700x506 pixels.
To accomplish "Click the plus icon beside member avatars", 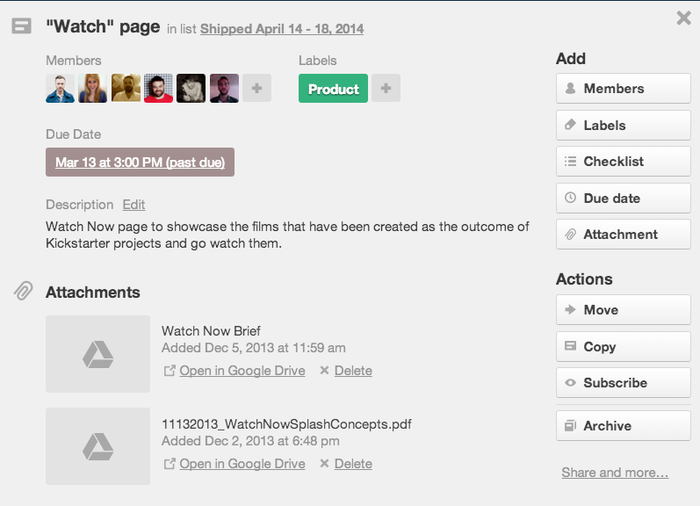I will click(x=257, y=88).
